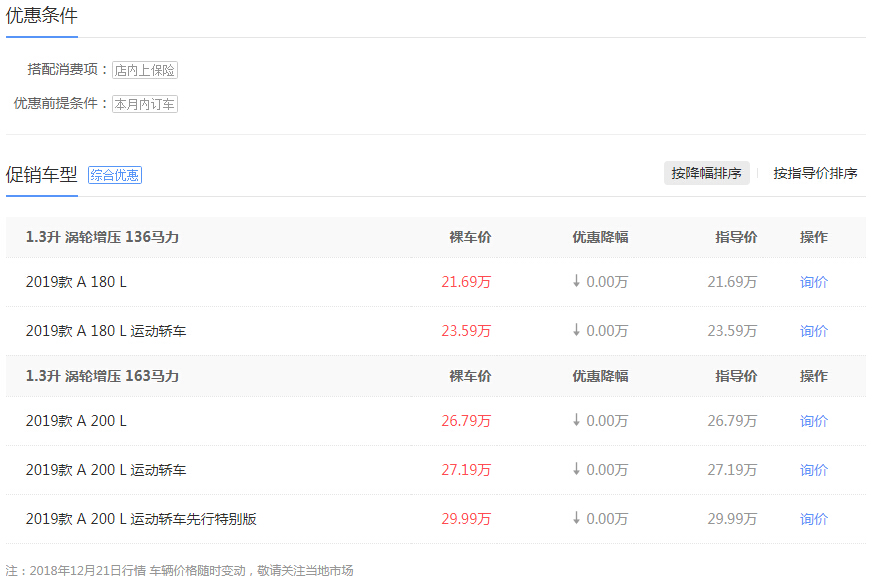
Task: Click the gray guide price 27.19万
Action: click(732, 470)
